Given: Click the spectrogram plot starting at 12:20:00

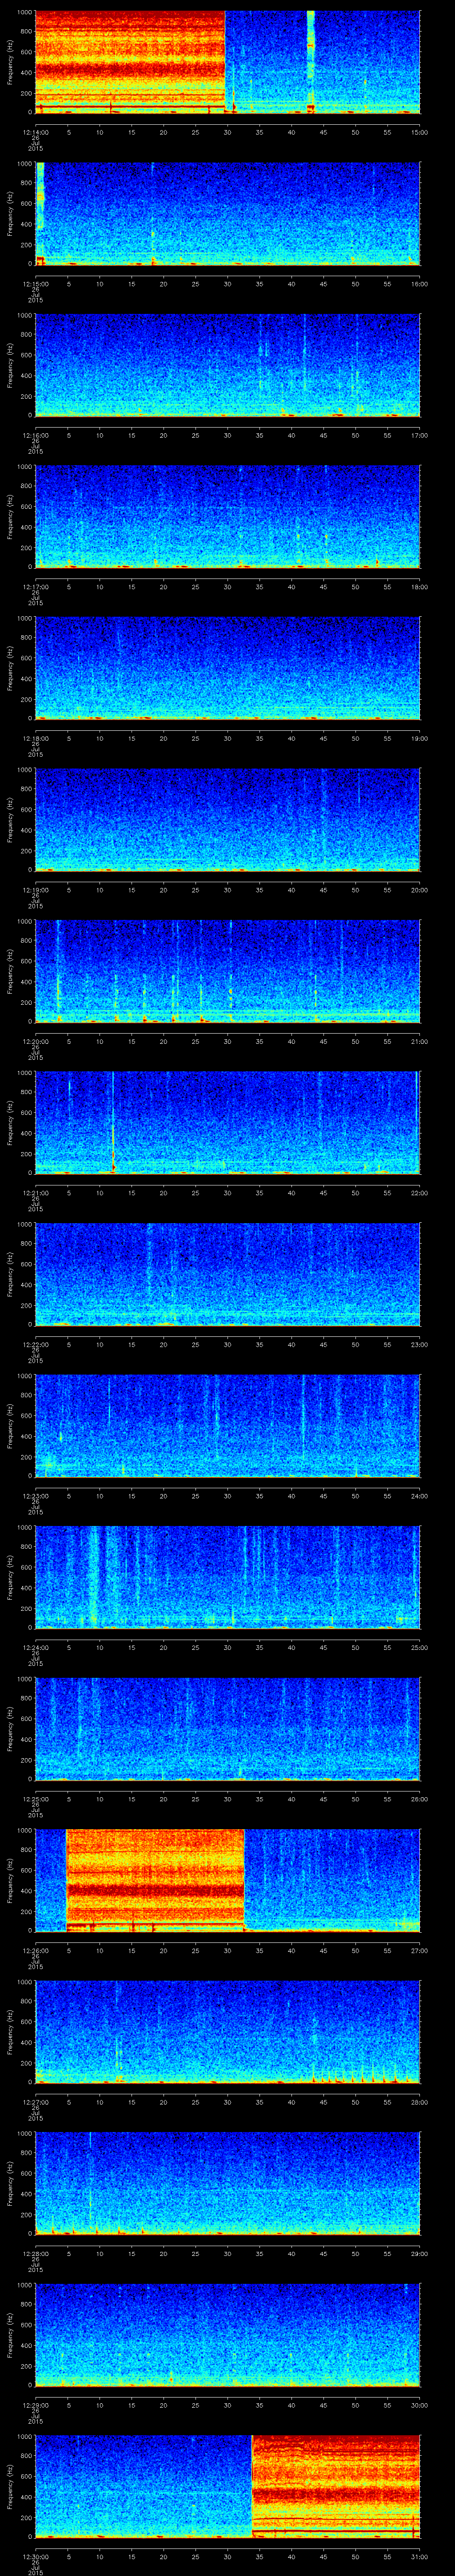Looking at the screenshot, I should (227, 971).
